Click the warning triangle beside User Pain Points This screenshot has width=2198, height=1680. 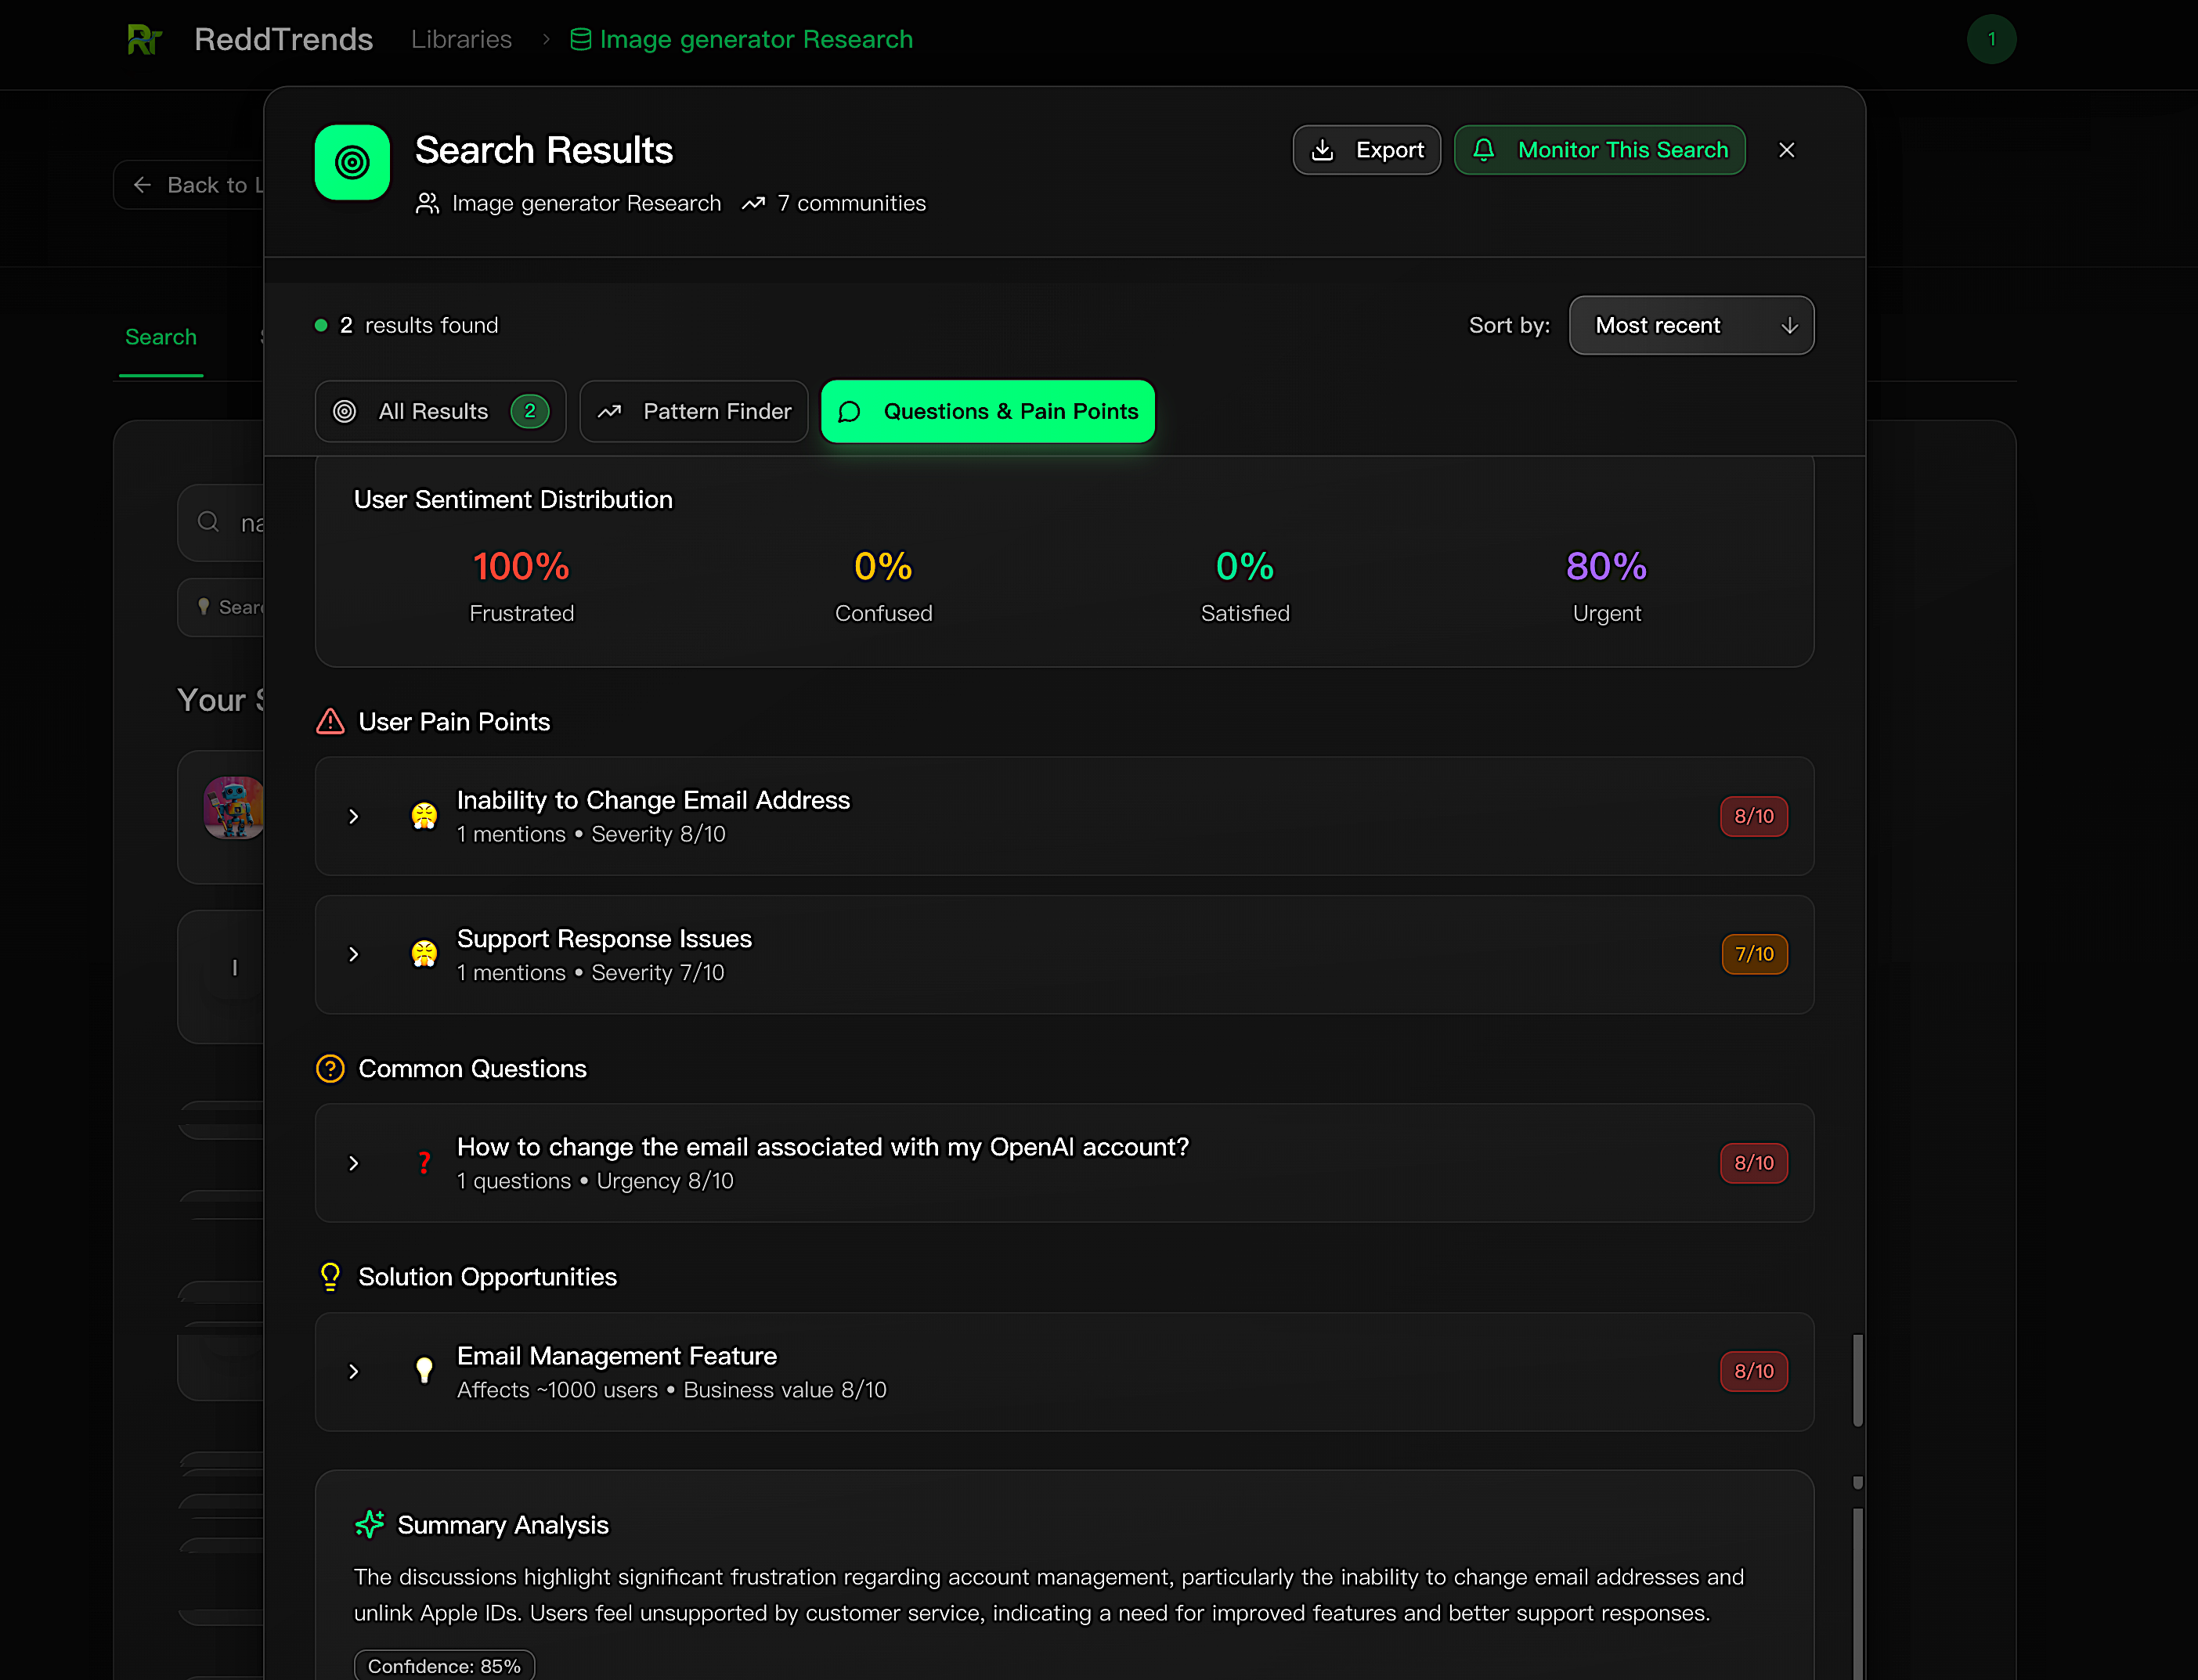click(330, 721)
